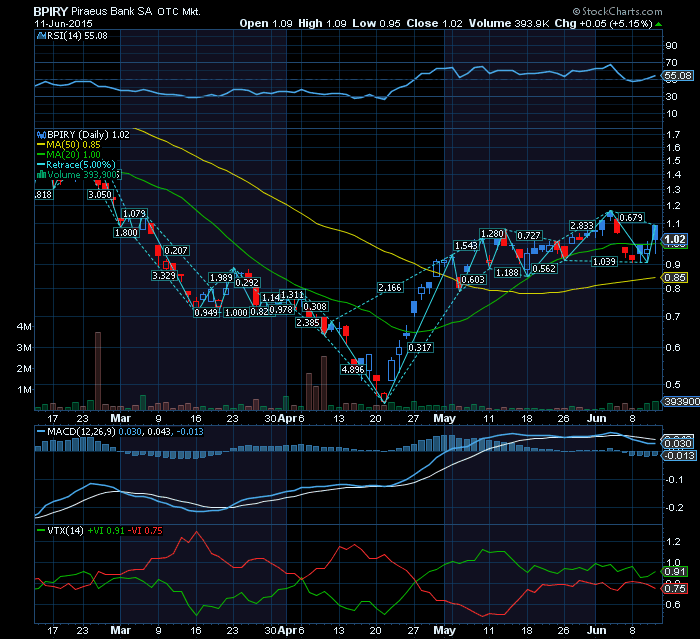Click the red 0.75 VTX axis tag
This screenshot has width=700, height=639.
point(675,589)
